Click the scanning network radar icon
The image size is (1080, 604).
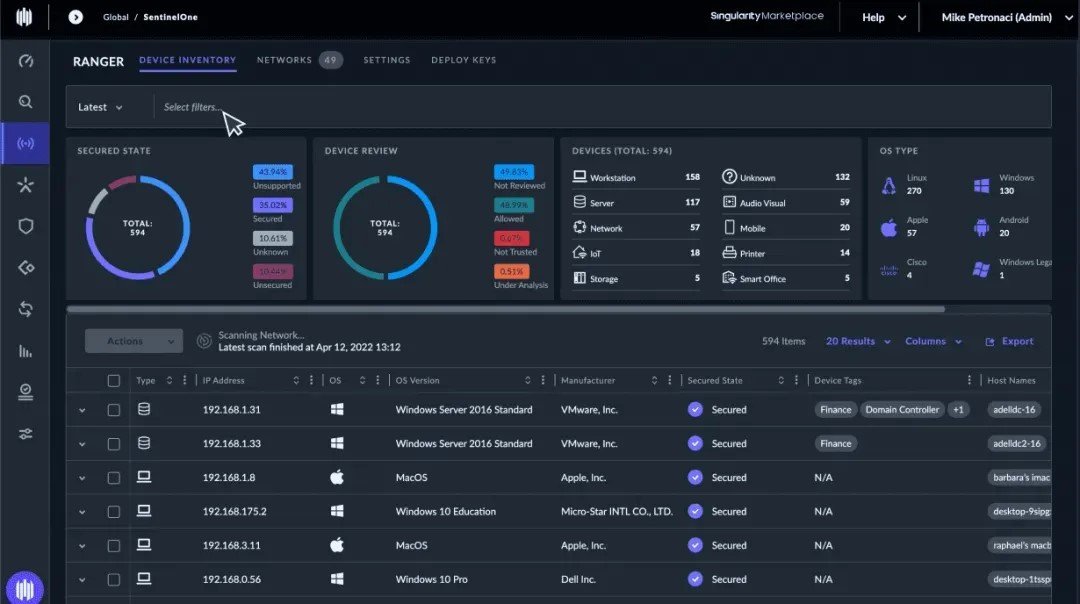coord(204,341)
